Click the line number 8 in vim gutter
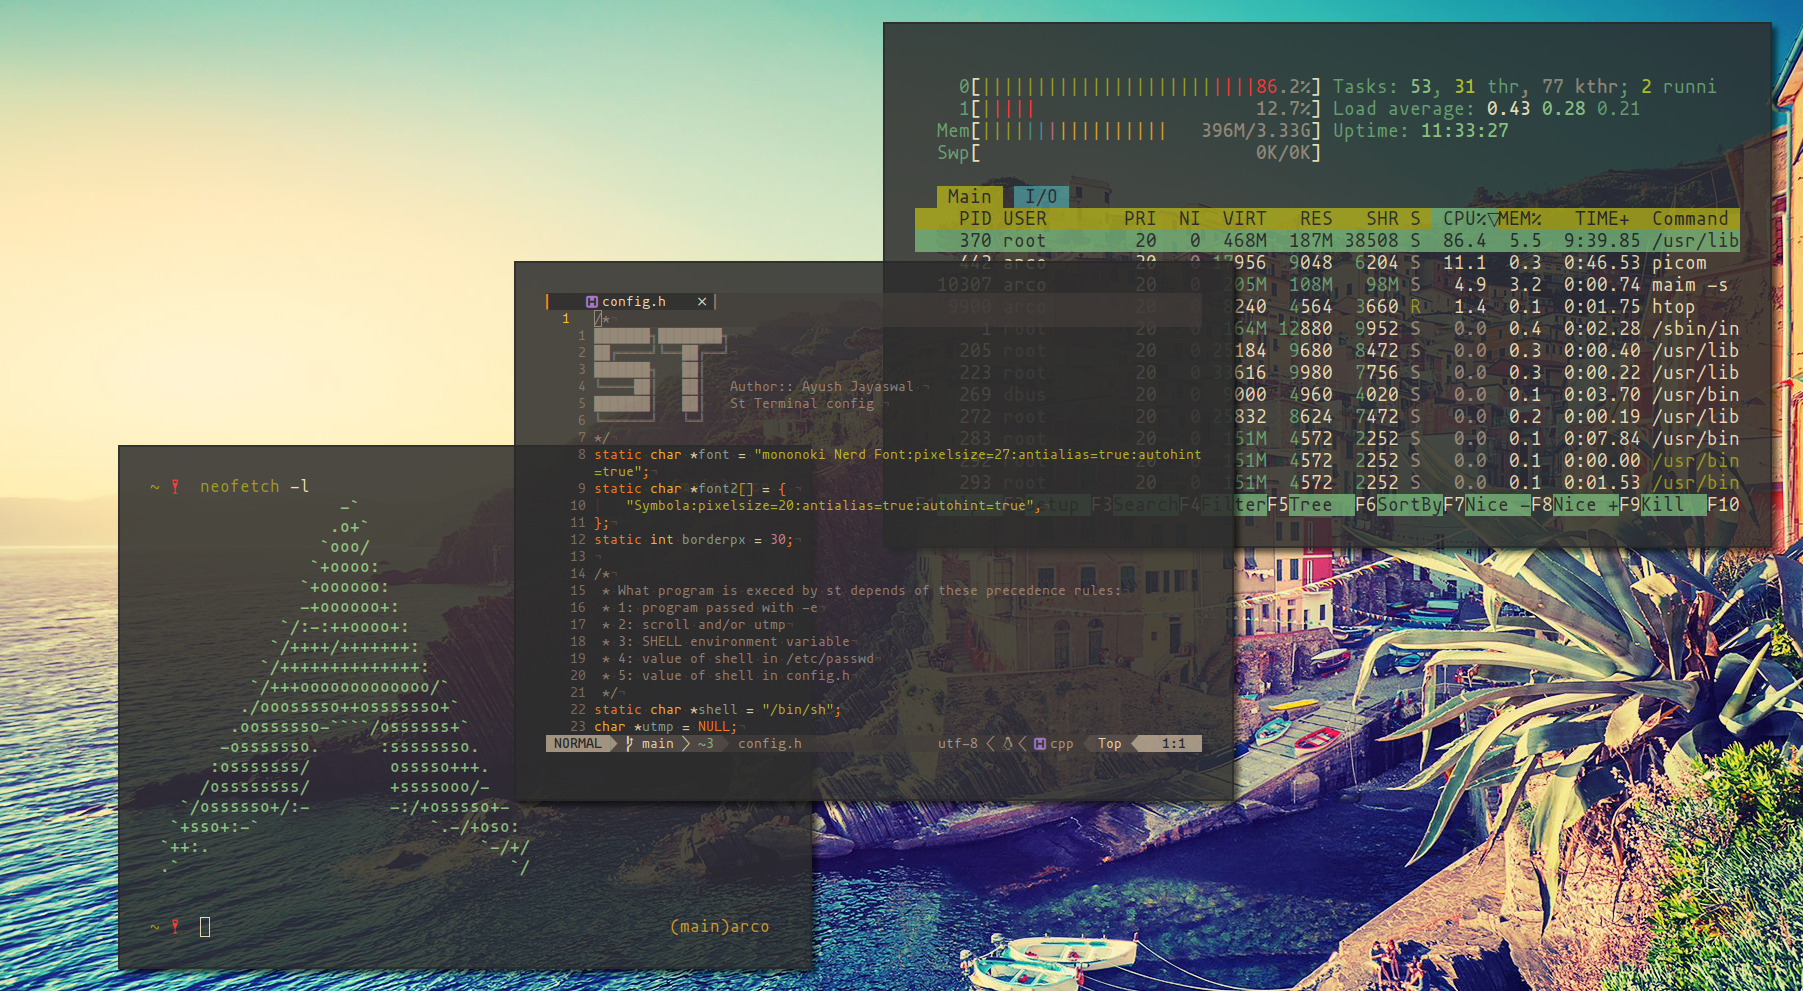 [x=581, y=455]
